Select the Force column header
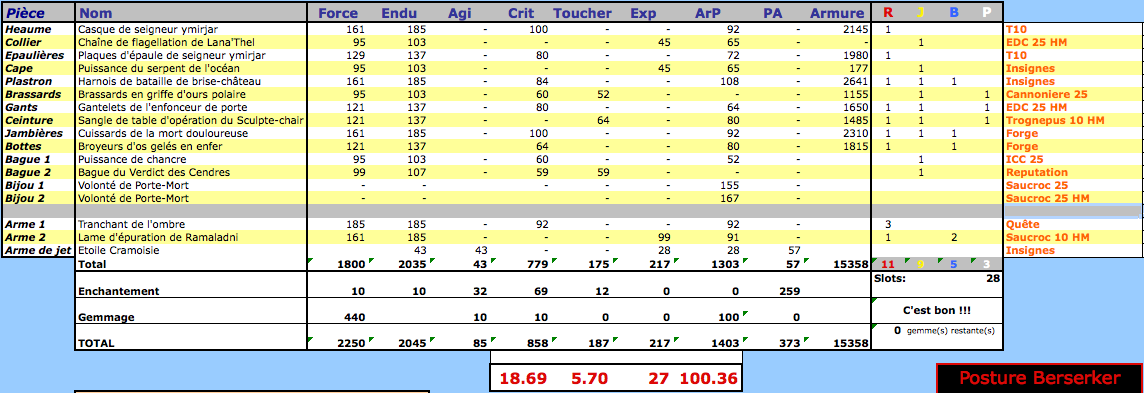Screen dimensions: 1144x393 click(x=338, y=13)
